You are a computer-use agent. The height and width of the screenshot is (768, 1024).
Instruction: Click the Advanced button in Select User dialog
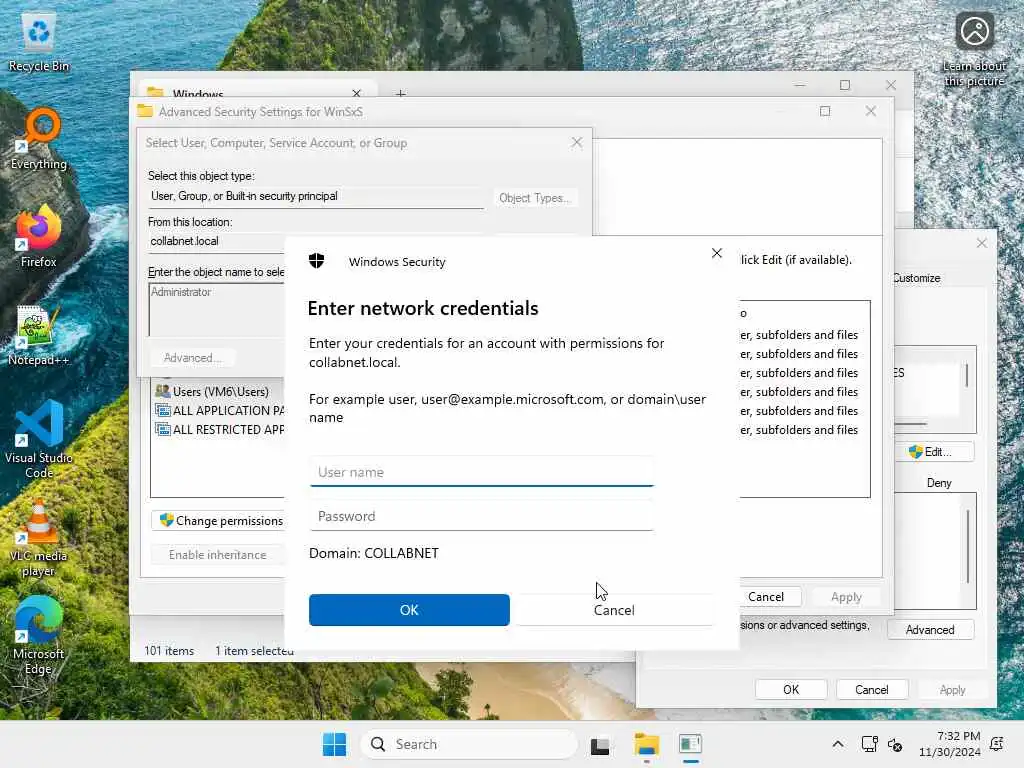pos(192,358)
